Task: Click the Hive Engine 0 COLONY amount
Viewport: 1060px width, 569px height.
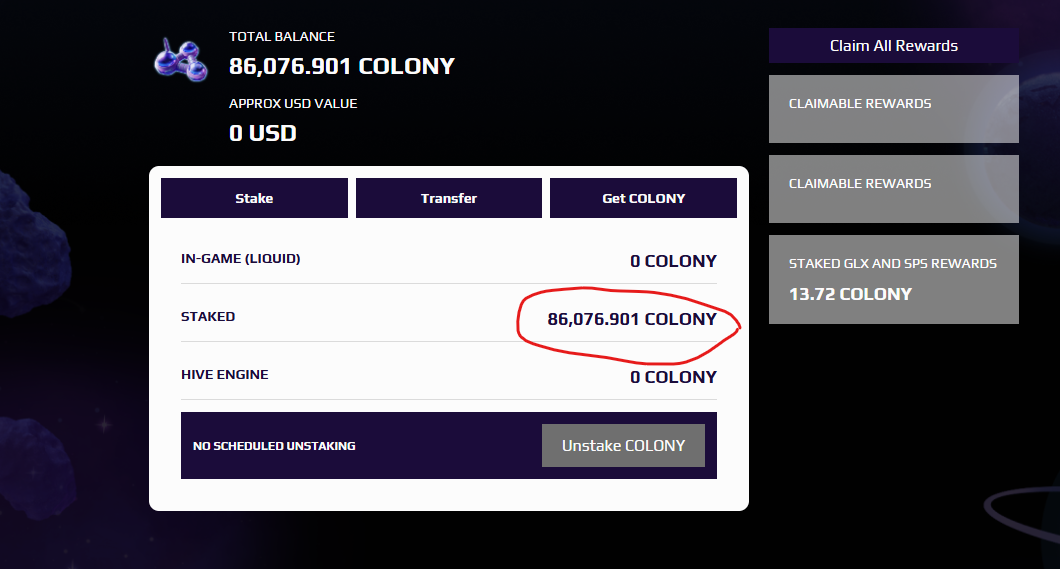Action: pyautogui.click(x=673, y=377)
